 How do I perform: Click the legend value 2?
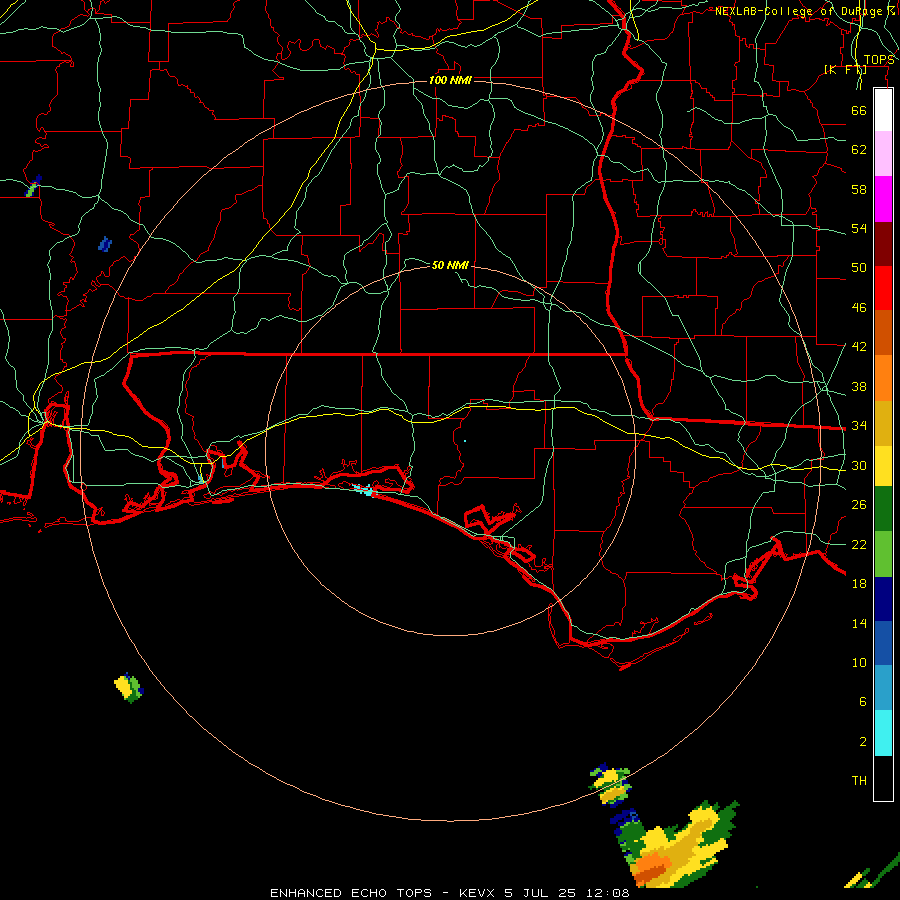click(x=863, y=742)
